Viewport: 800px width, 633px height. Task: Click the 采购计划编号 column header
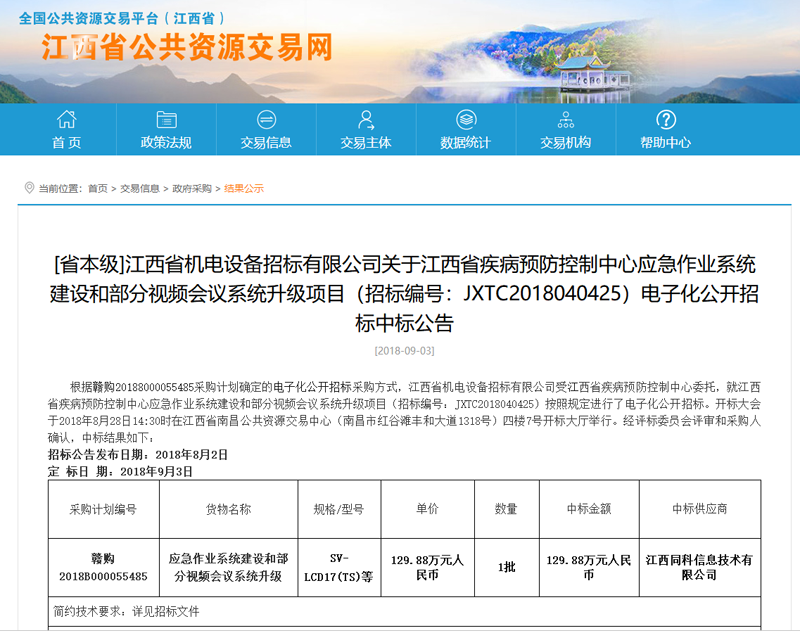coord(104,509)
